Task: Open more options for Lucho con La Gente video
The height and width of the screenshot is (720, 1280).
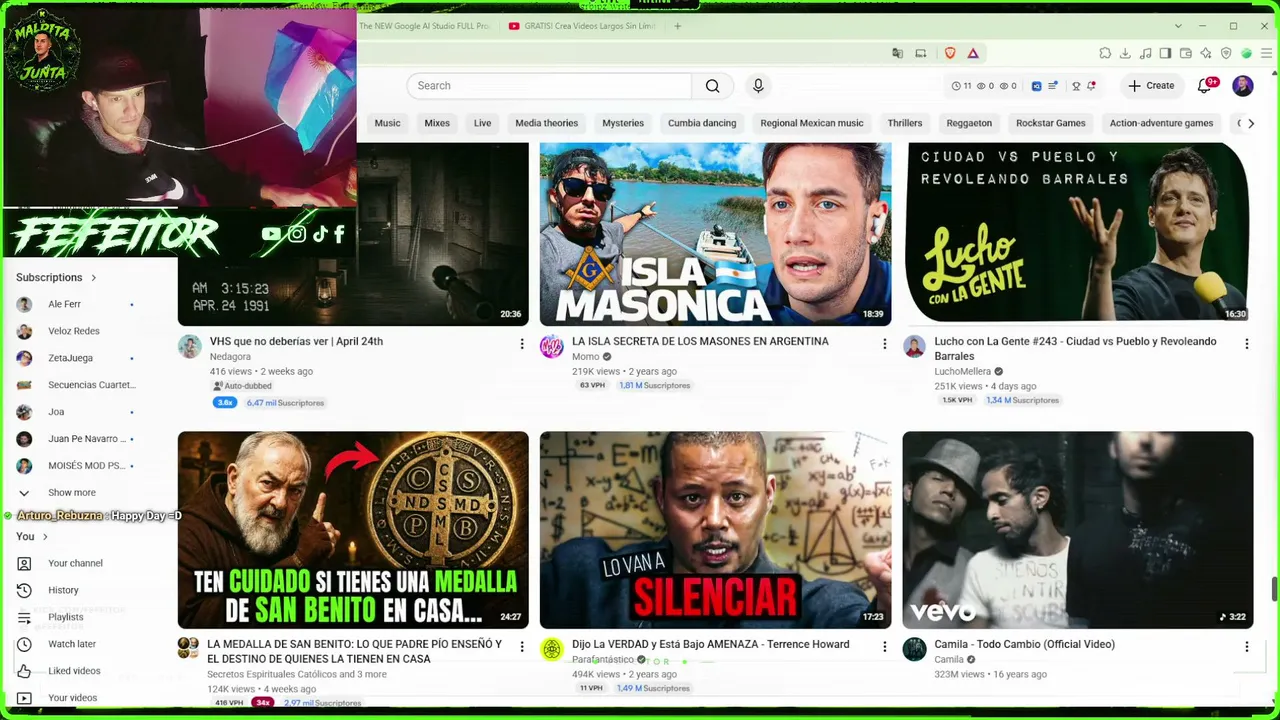Action: click(x=1246, y=344)
